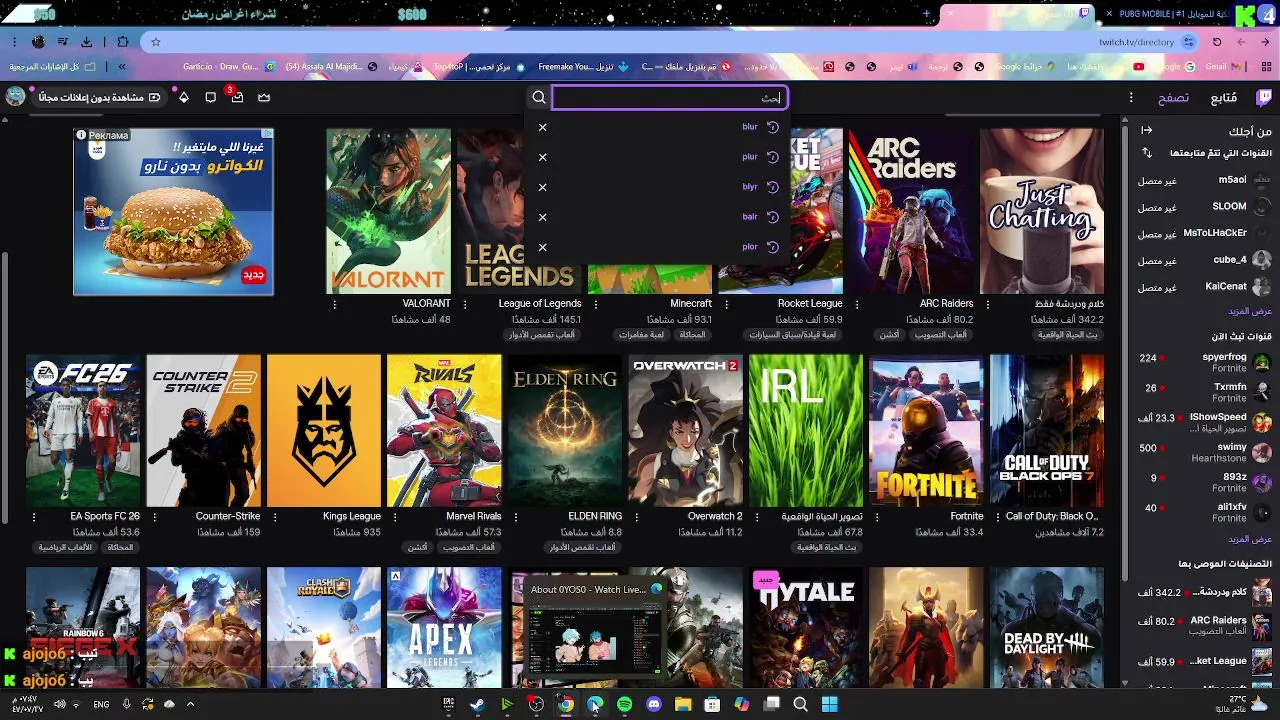Click ad-free viewing button in header
The height and width of the screenshot is (720, 1280).
pyautogui.click(x=99, y=97)
